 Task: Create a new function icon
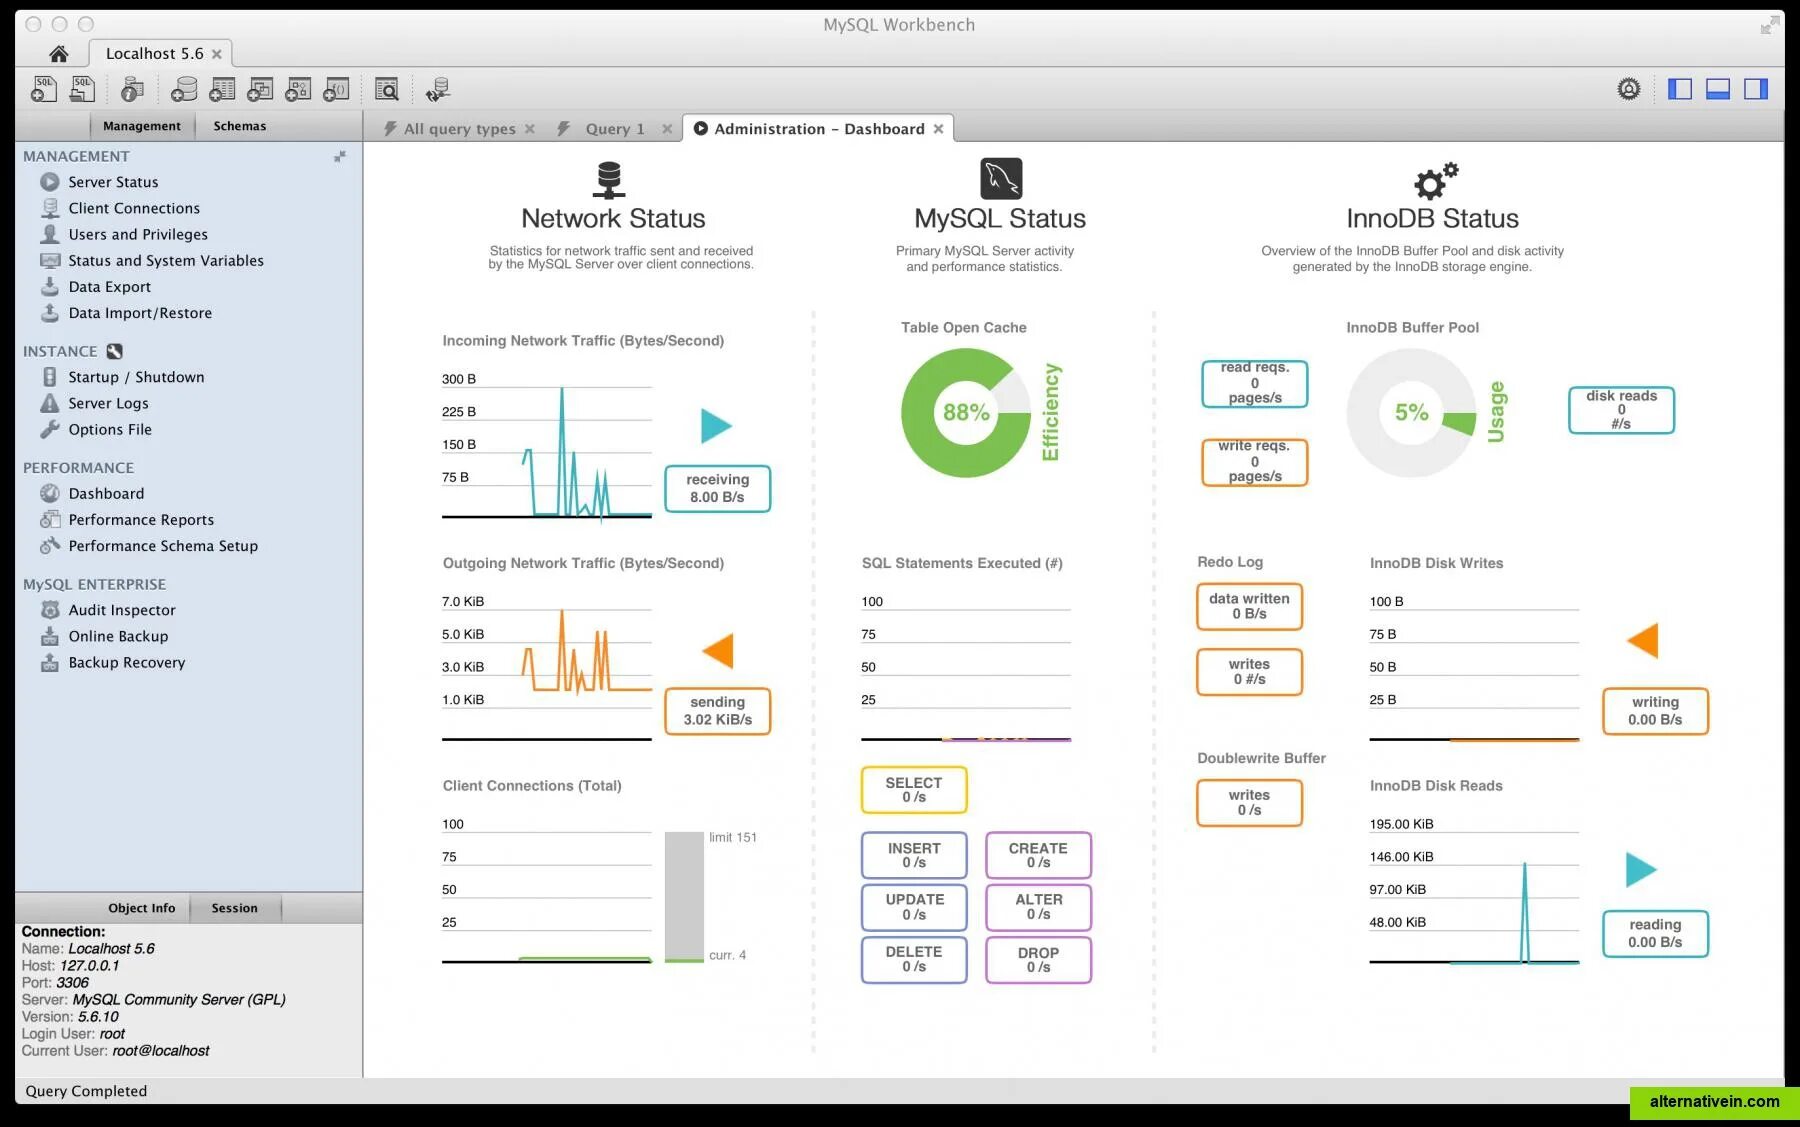[336, 90]
